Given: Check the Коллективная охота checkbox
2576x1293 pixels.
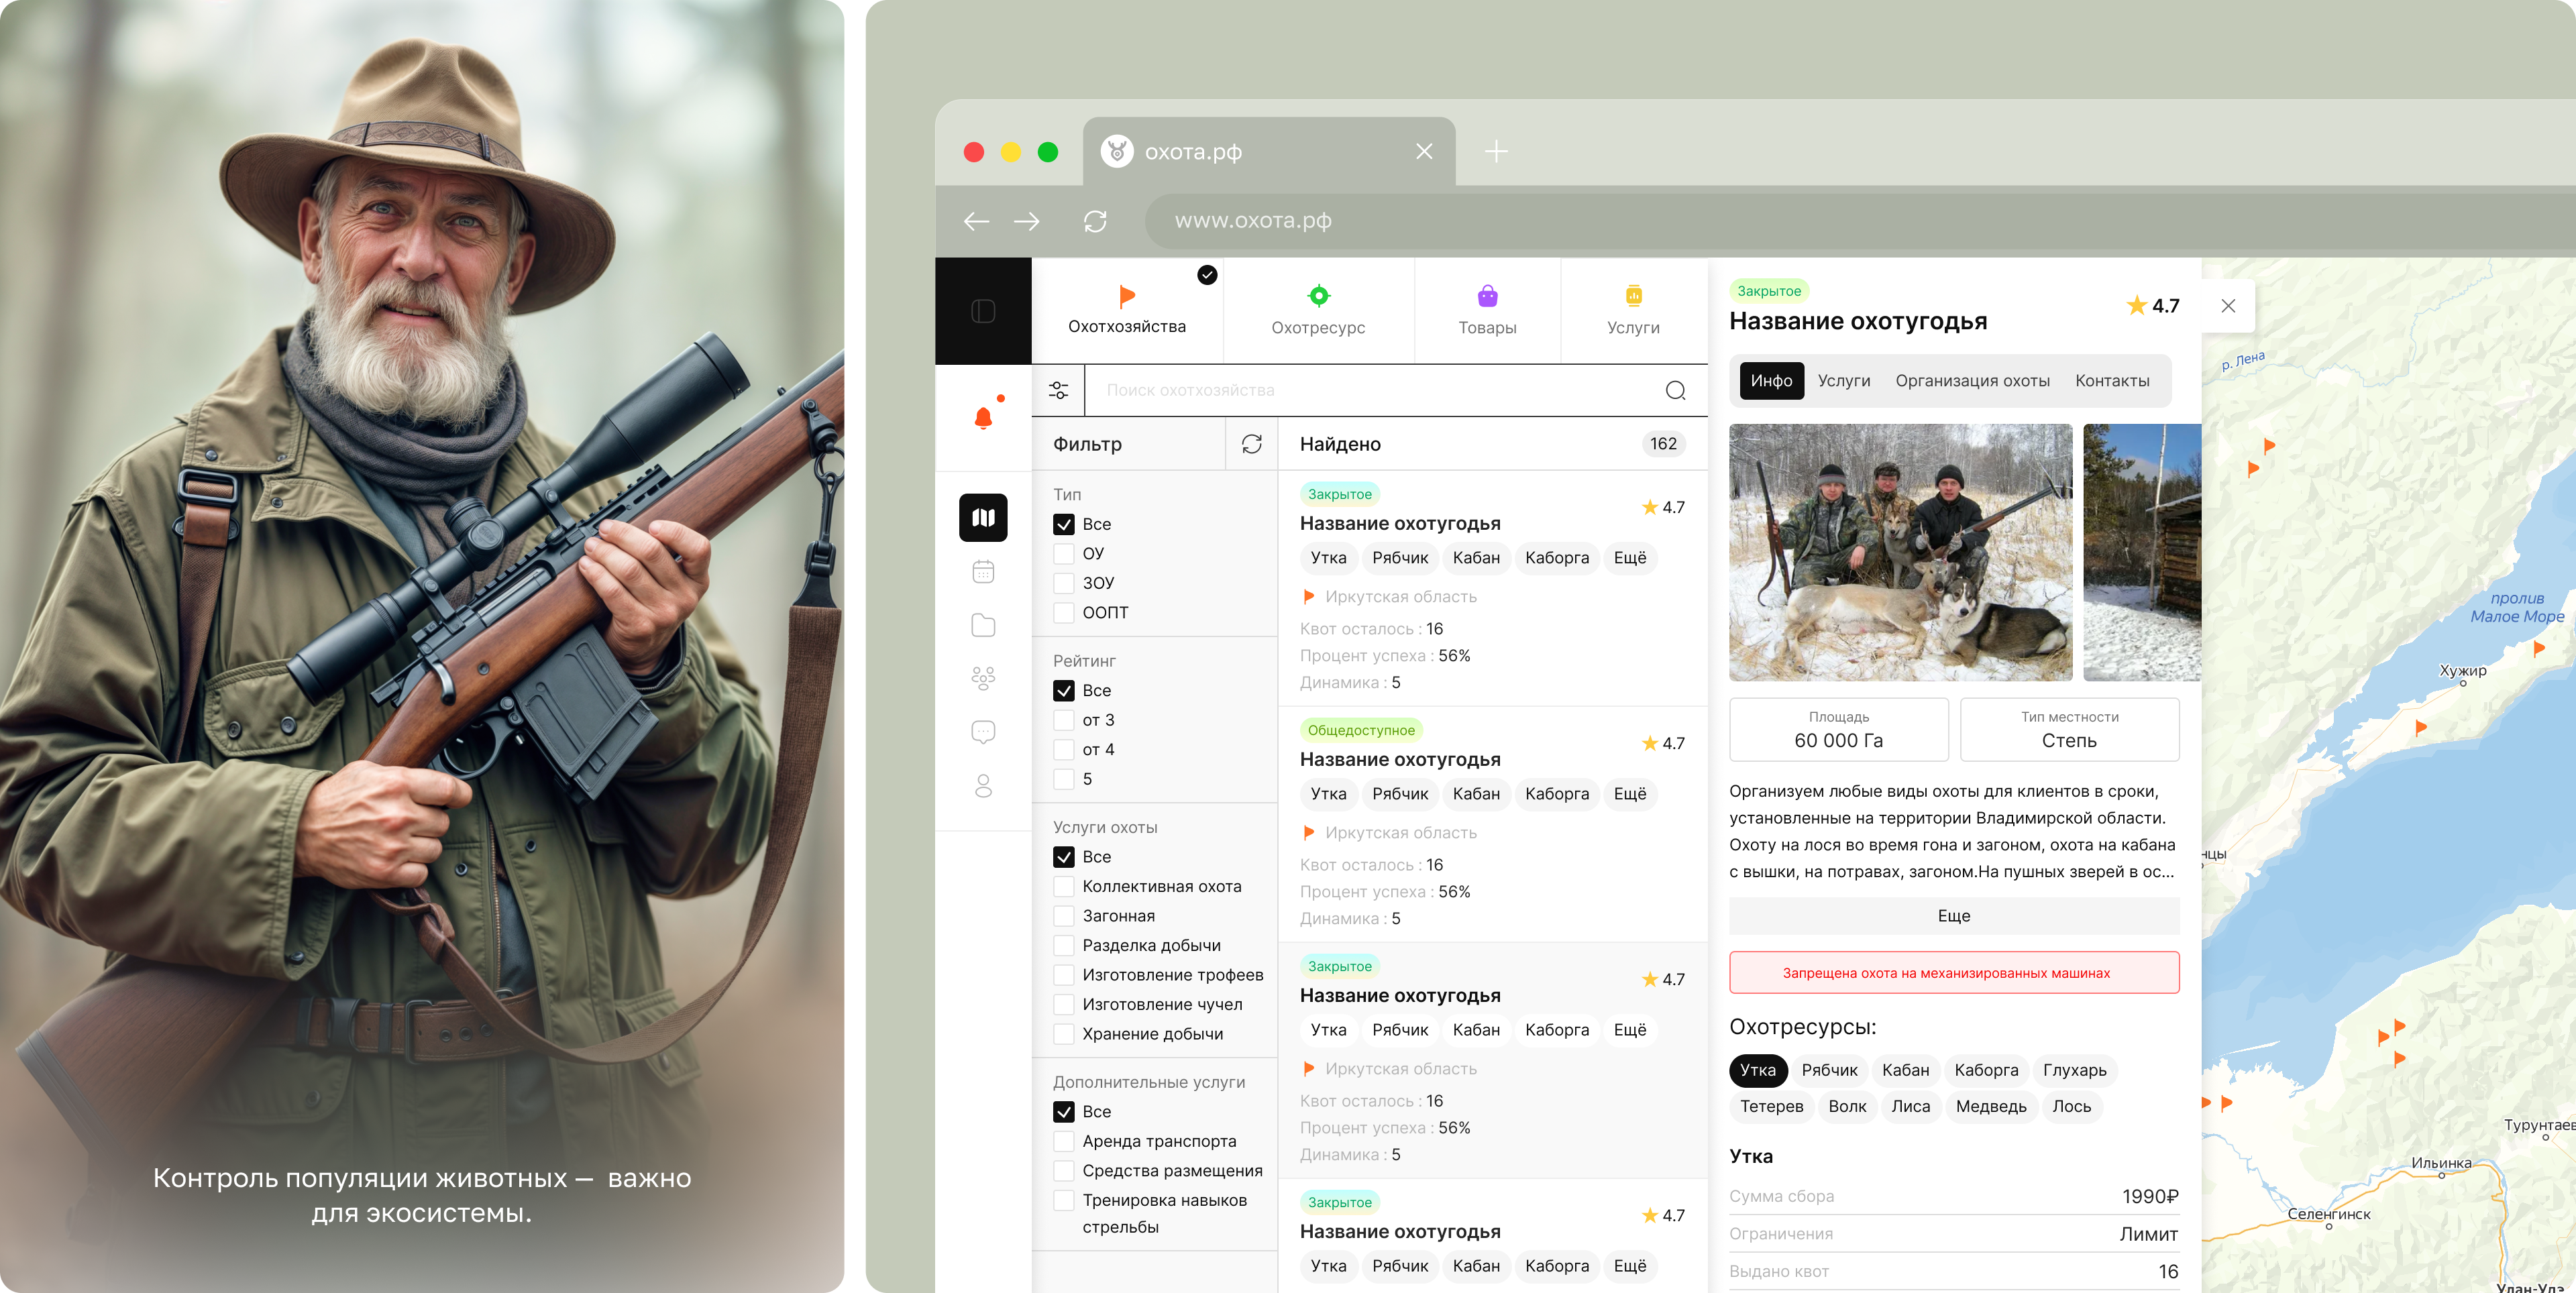Looking at the screenshot, I should [1064, 887].
